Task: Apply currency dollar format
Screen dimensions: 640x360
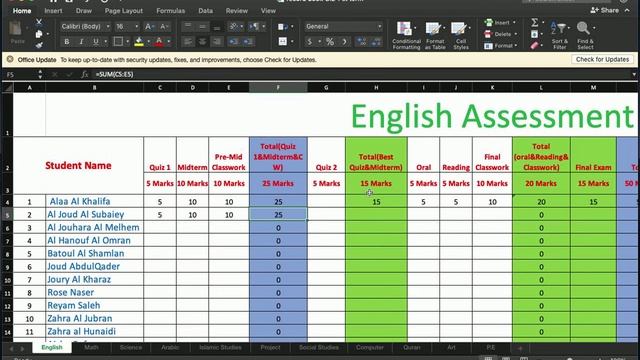Action: pyautogui.click(x=309, y=42)
